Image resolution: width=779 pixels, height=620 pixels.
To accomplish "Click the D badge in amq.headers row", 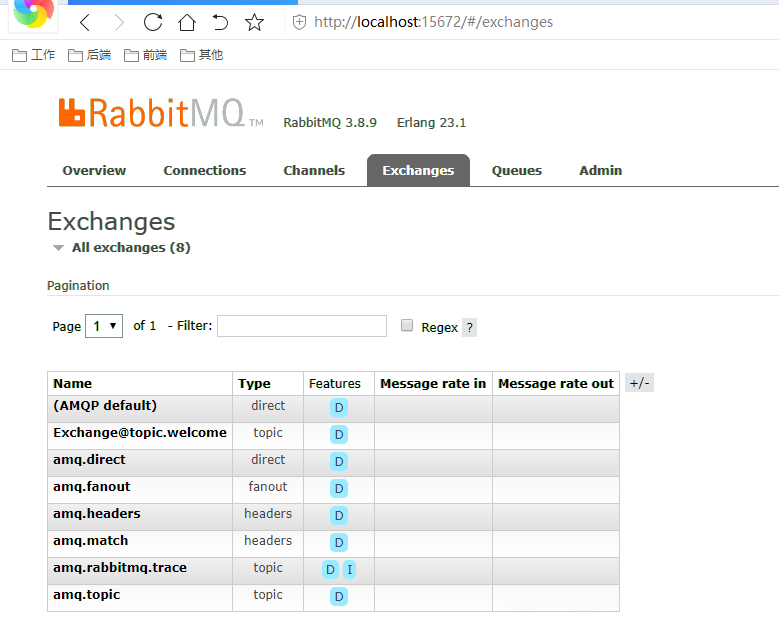I will (339, 516).
